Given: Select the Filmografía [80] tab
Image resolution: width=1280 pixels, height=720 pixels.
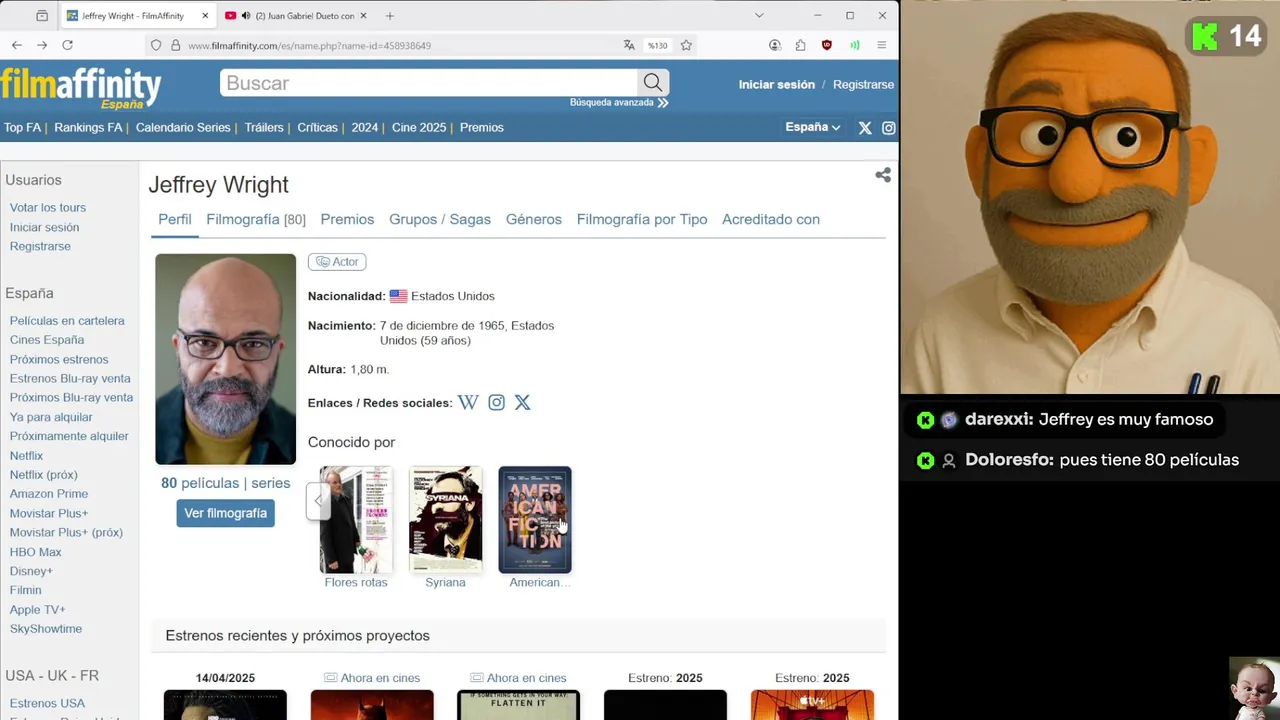Looking at the screenshot, I should (256, 219).
